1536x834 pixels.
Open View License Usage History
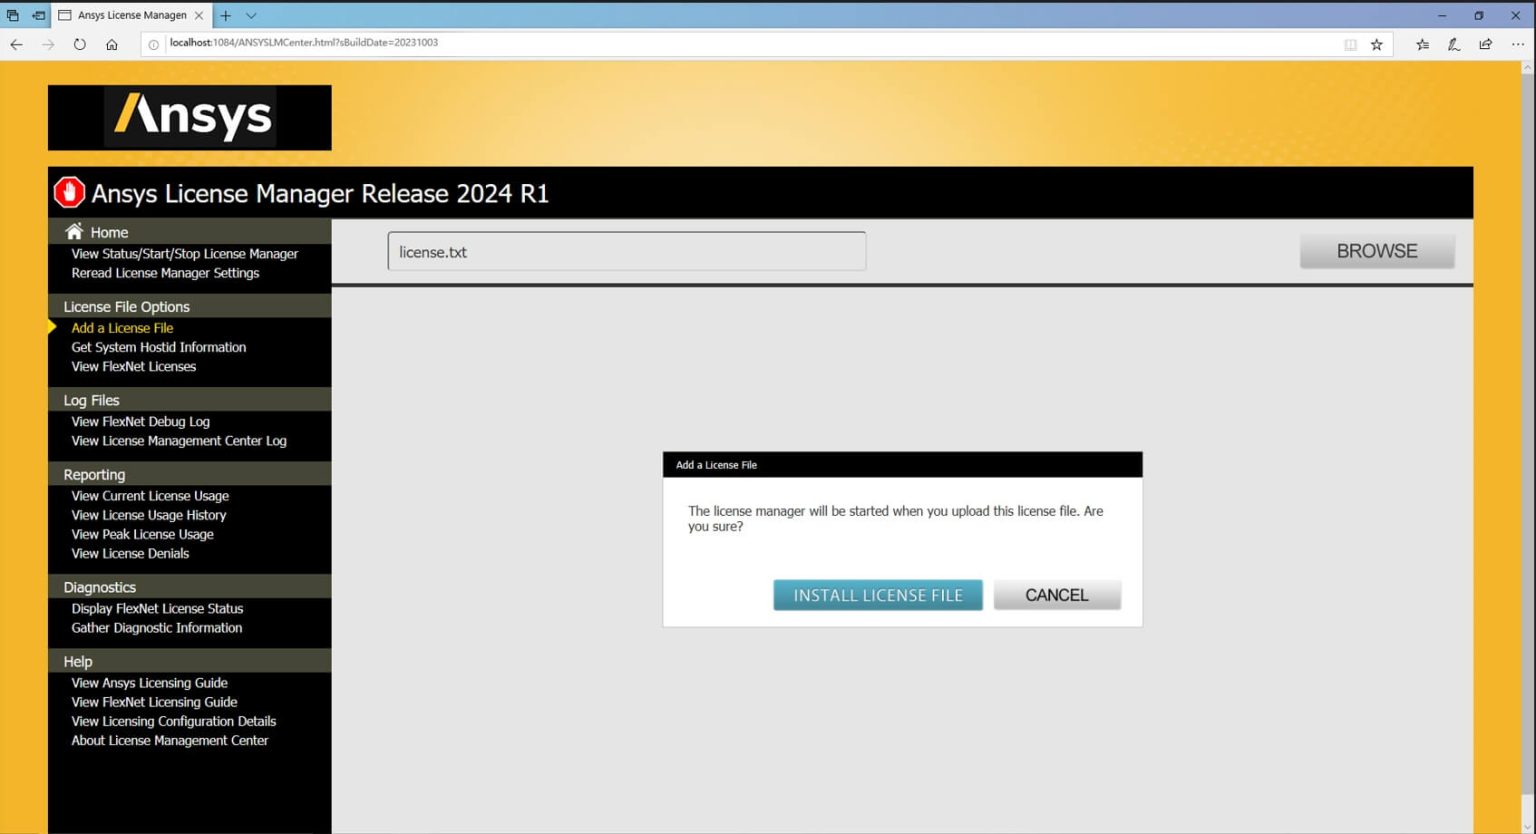(149, 515)
